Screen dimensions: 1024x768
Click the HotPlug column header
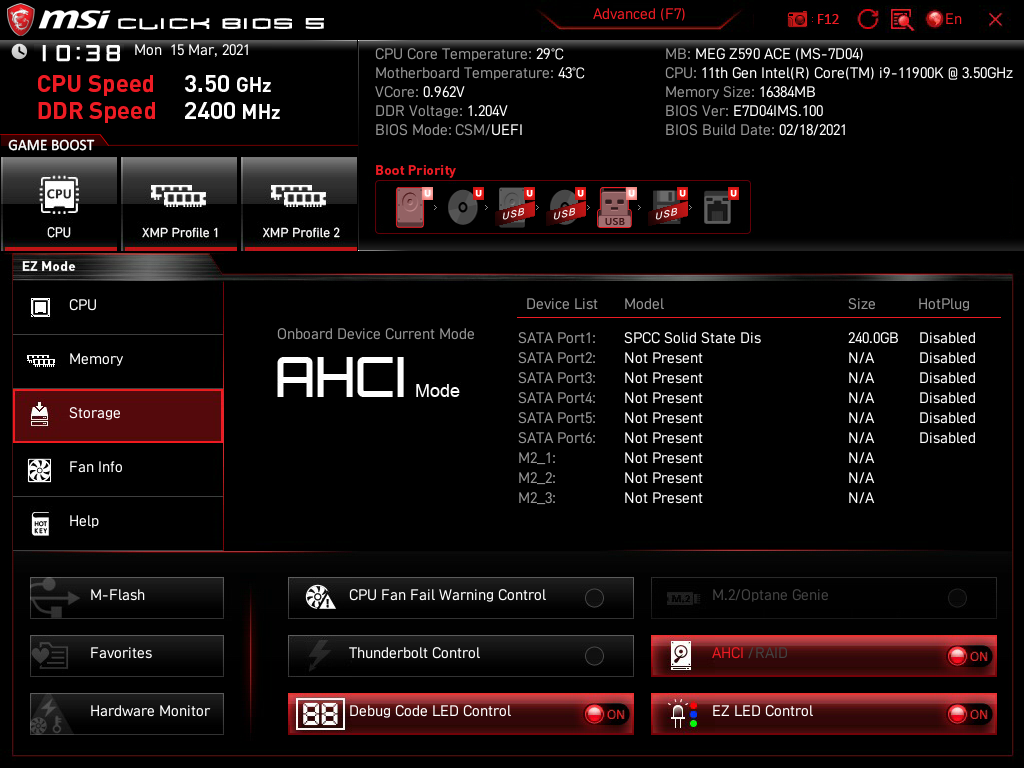944,304
